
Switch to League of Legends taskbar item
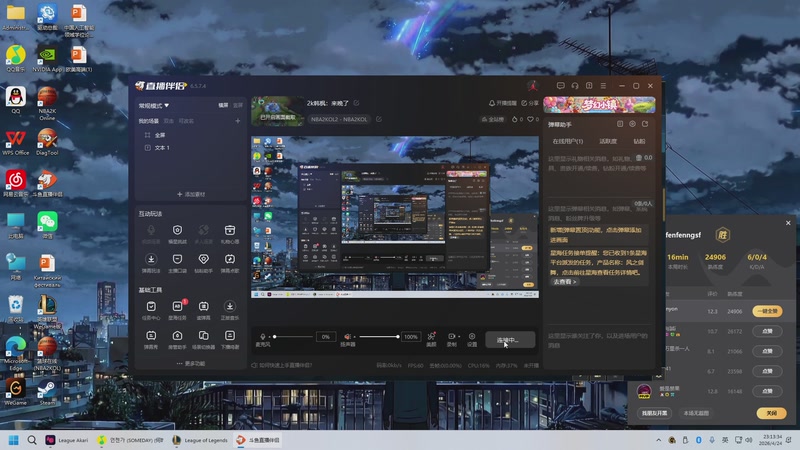point(200,440)
